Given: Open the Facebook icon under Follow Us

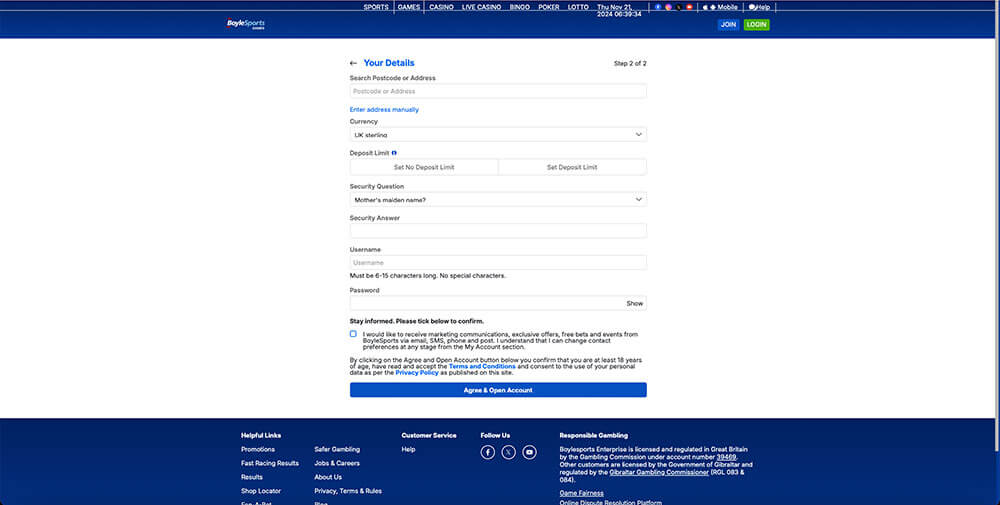Looking at the screenshot, I should click(487, 452).
